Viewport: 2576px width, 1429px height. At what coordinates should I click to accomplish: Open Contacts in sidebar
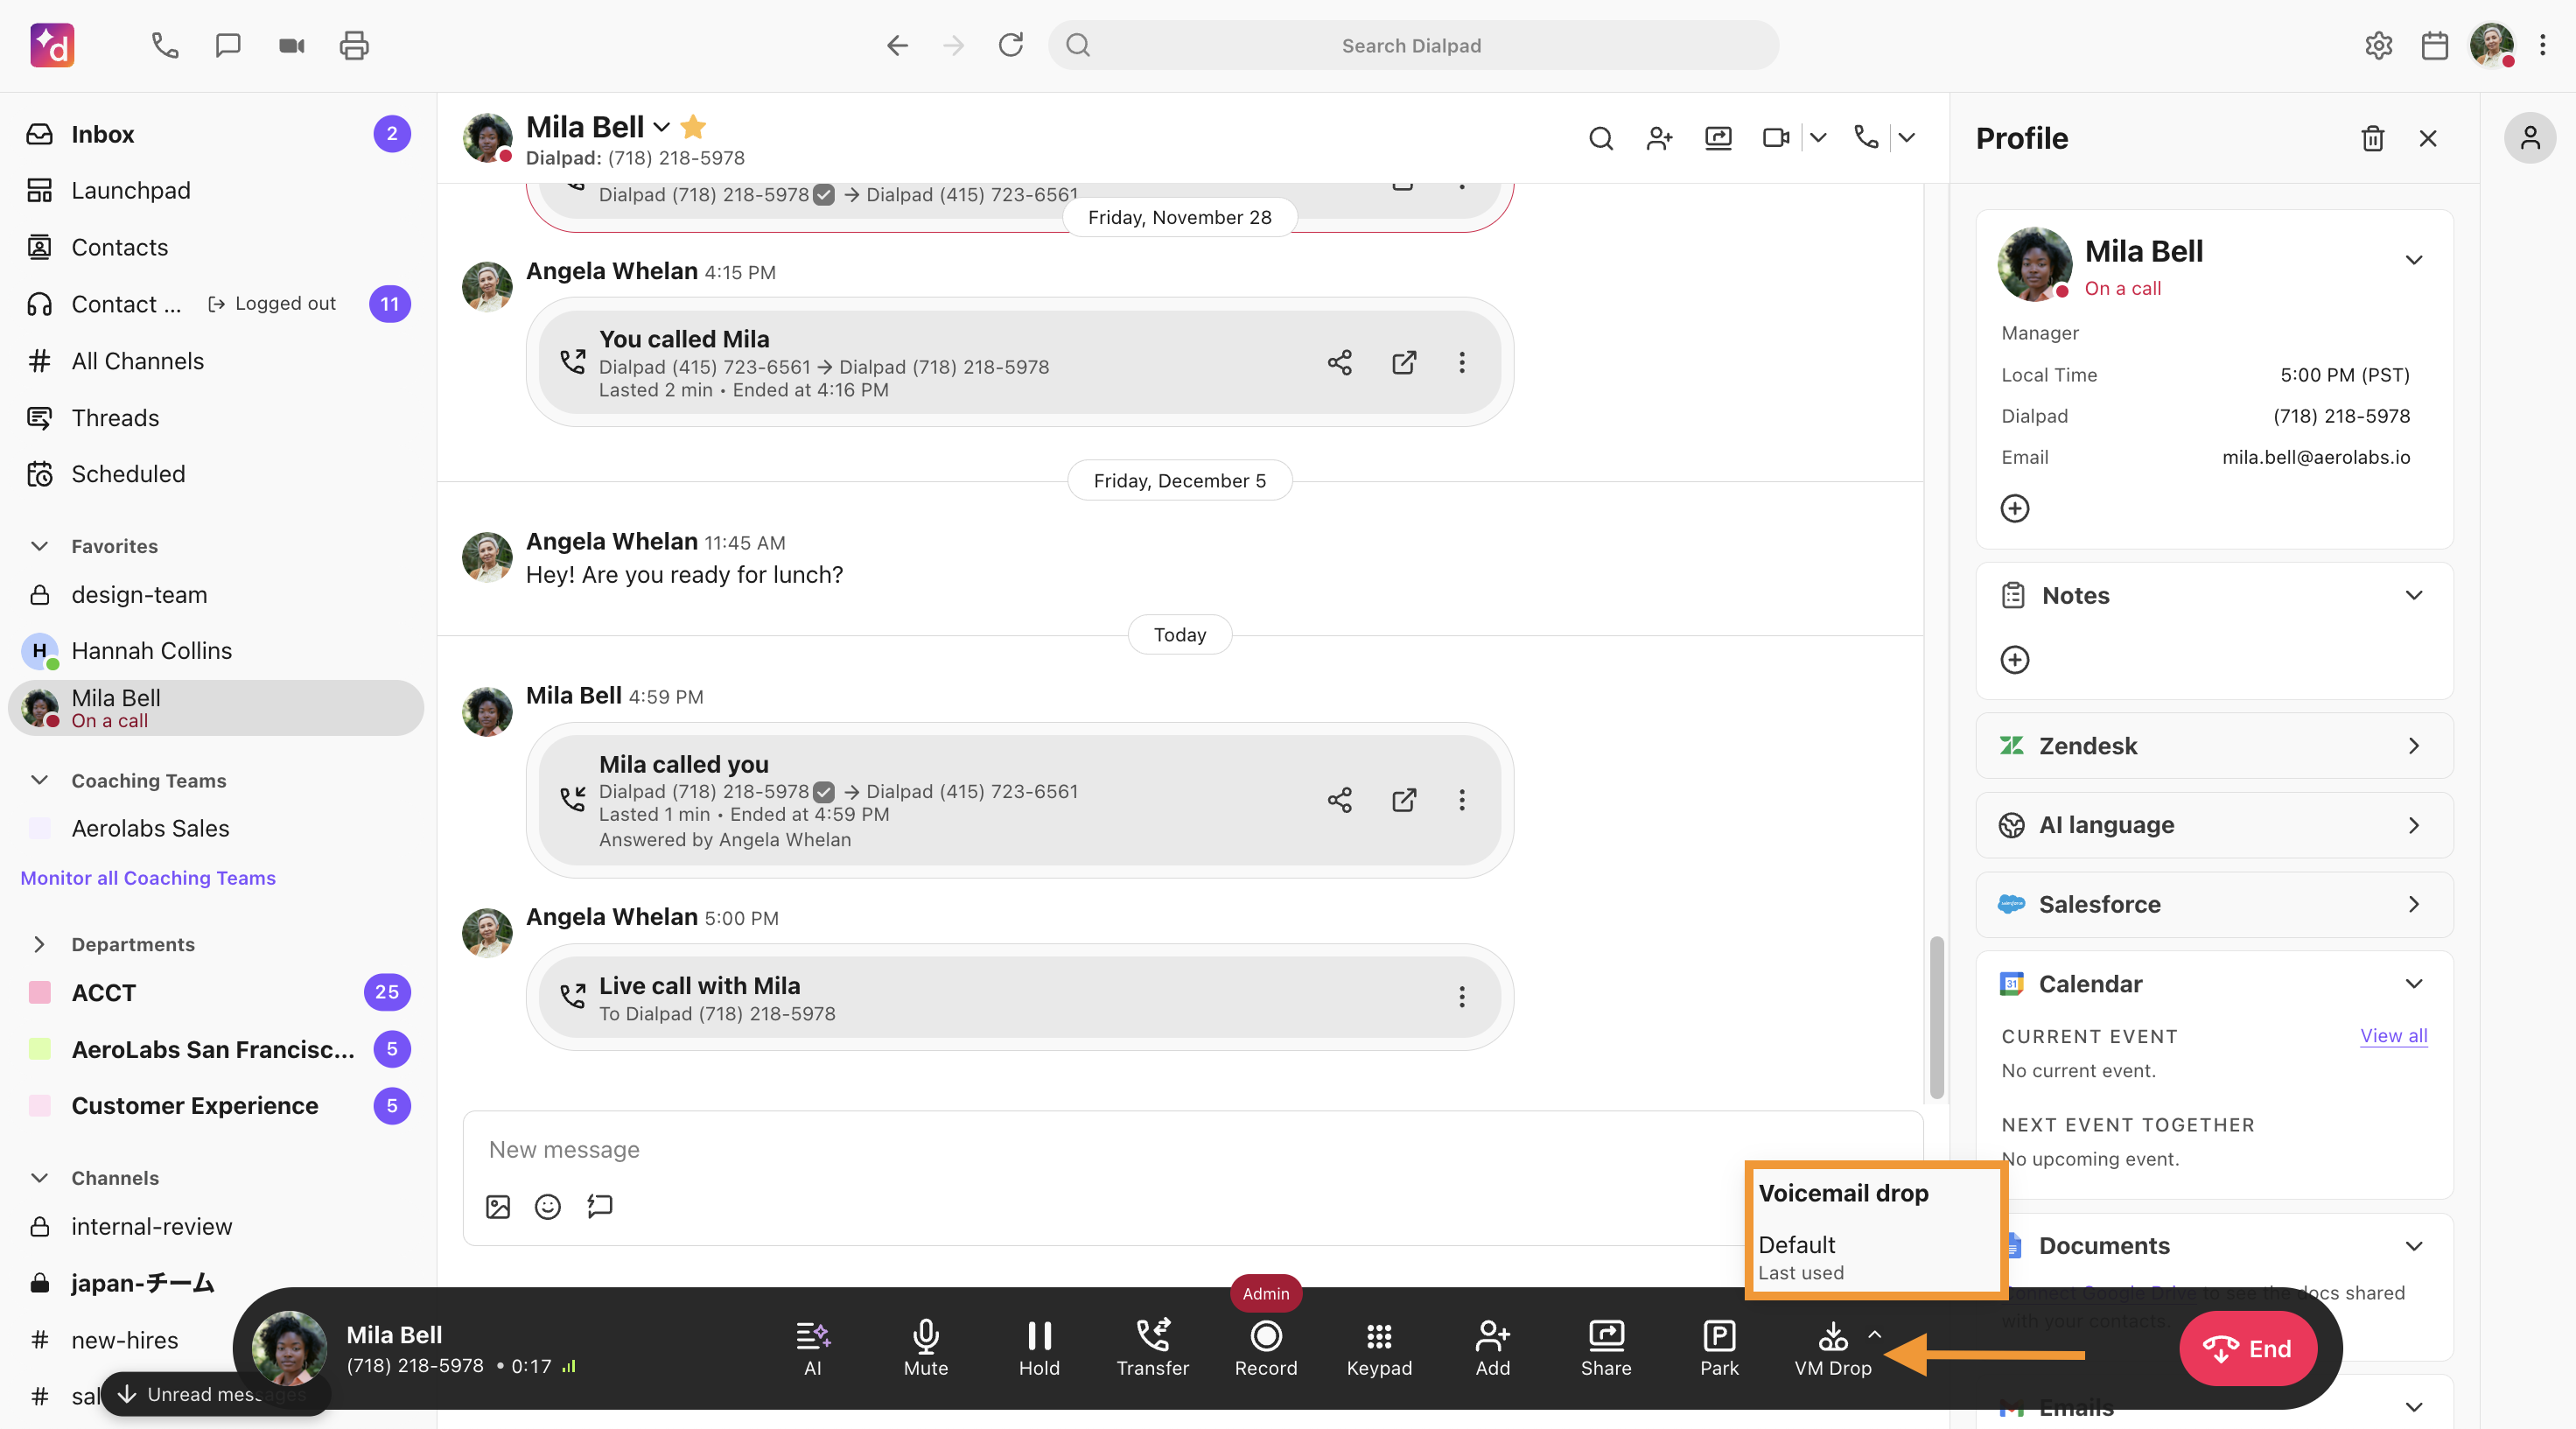(x=217, y=247)
